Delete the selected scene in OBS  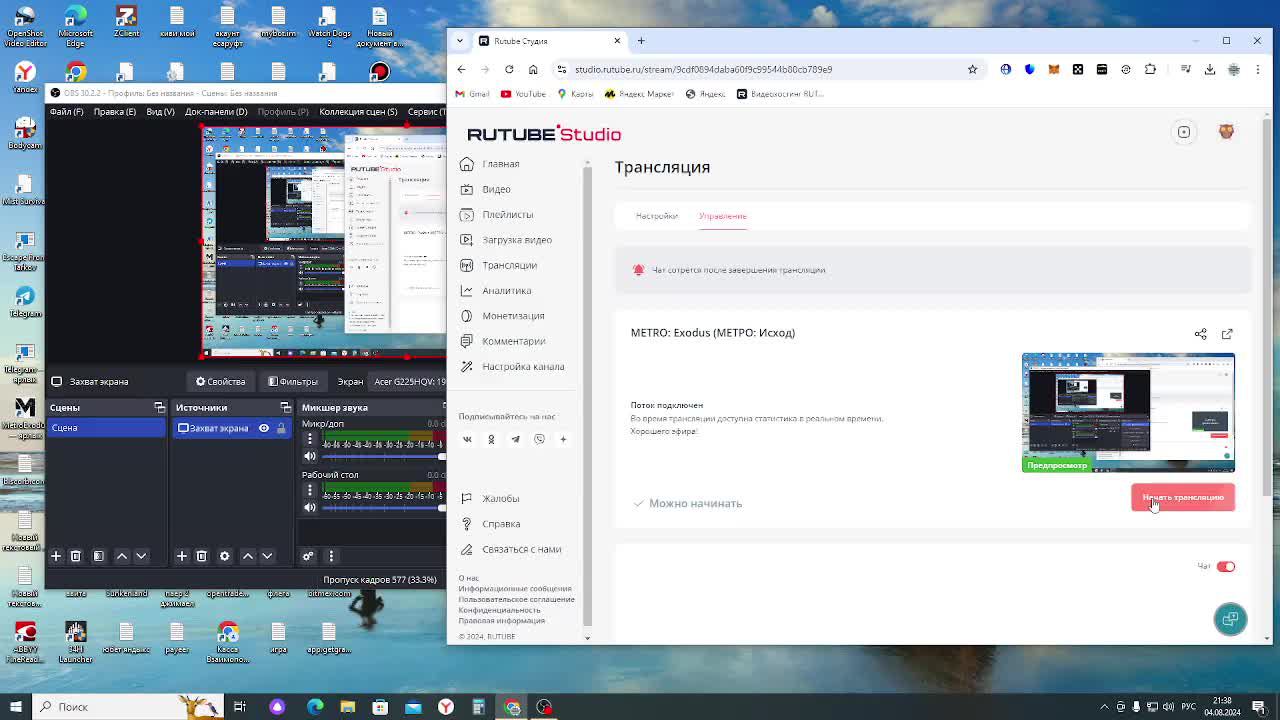75,556
